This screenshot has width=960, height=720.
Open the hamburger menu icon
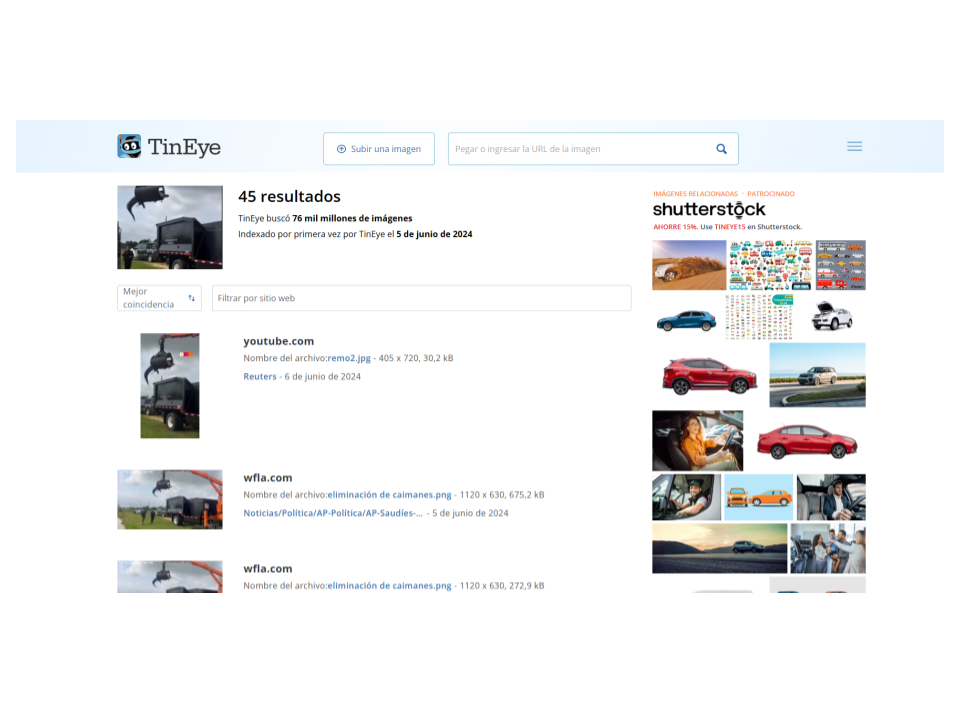pos(855,146)
